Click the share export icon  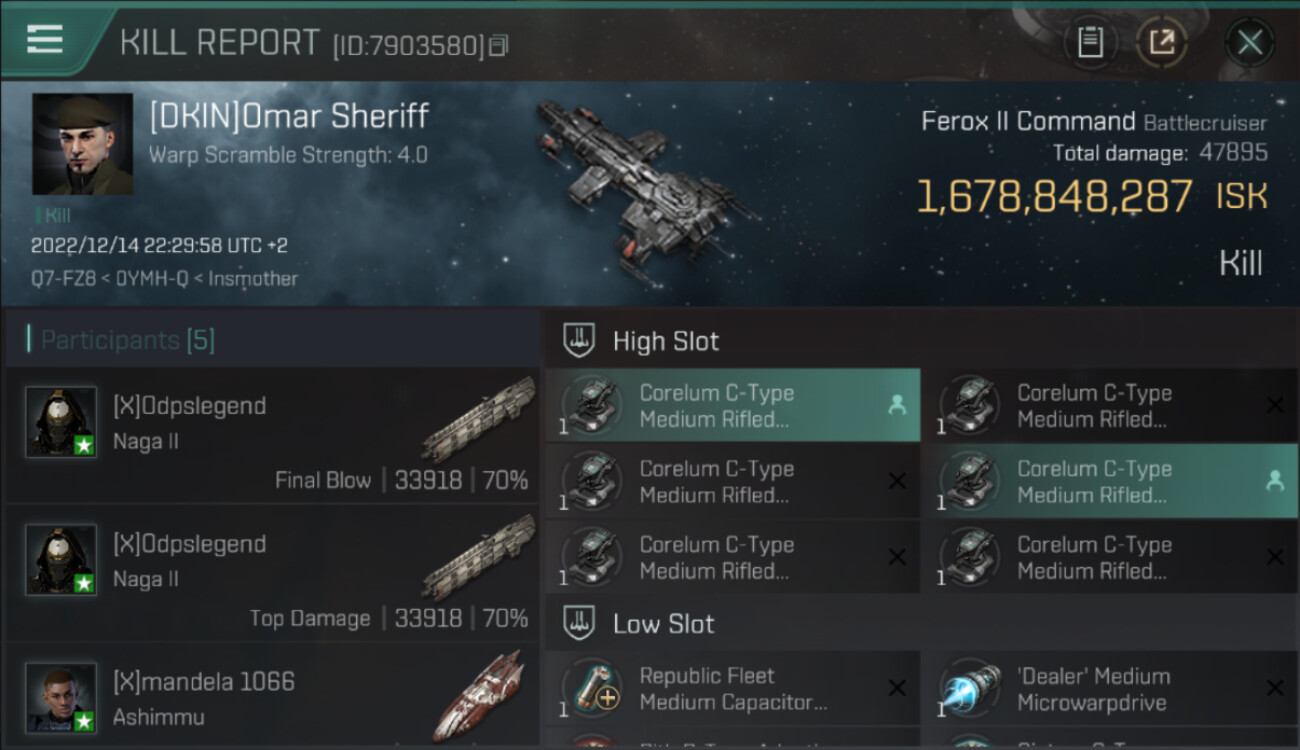click(1162, 42)
